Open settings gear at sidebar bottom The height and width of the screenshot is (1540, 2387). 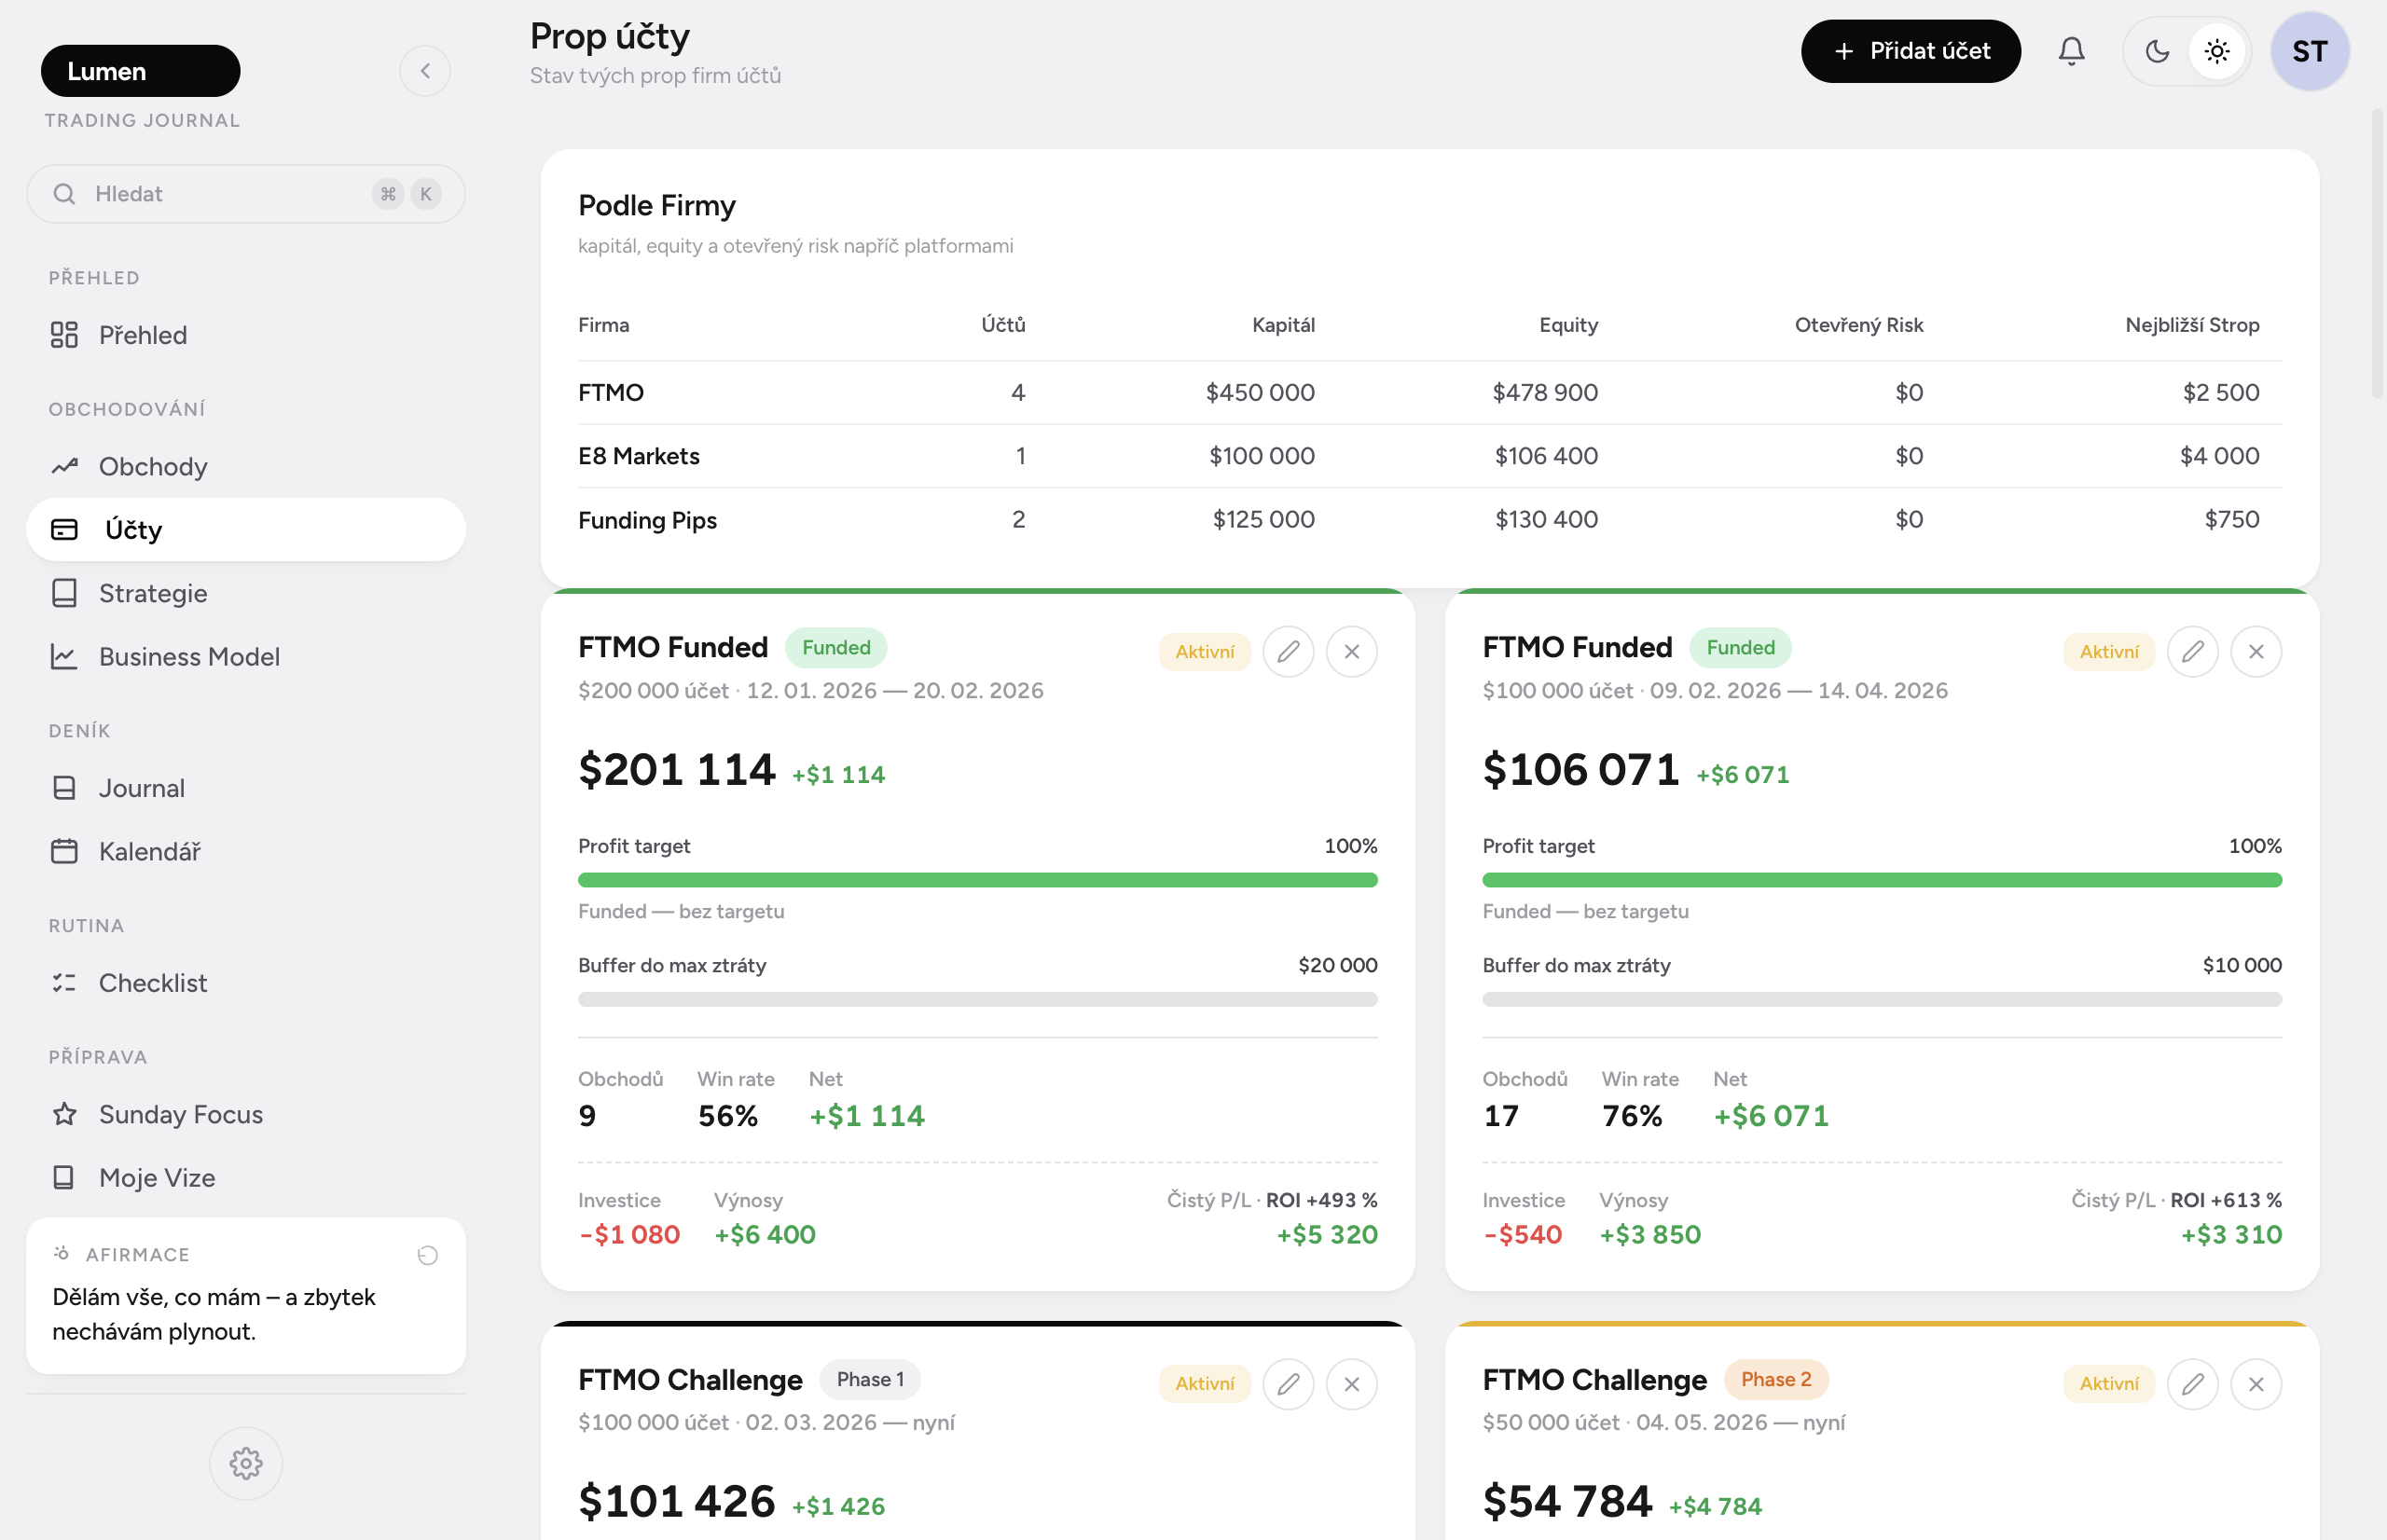coord(246,1464)
